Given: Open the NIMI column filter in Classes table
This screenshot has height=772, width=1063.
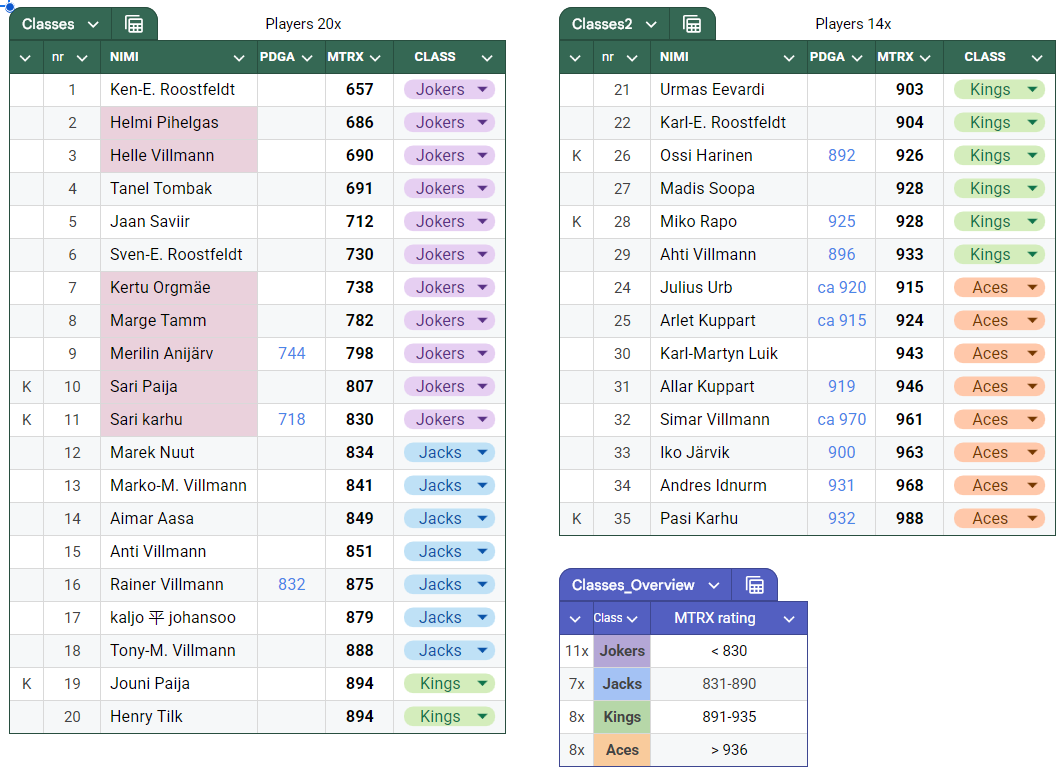Looking at the screenshot, I should [239, 58].
